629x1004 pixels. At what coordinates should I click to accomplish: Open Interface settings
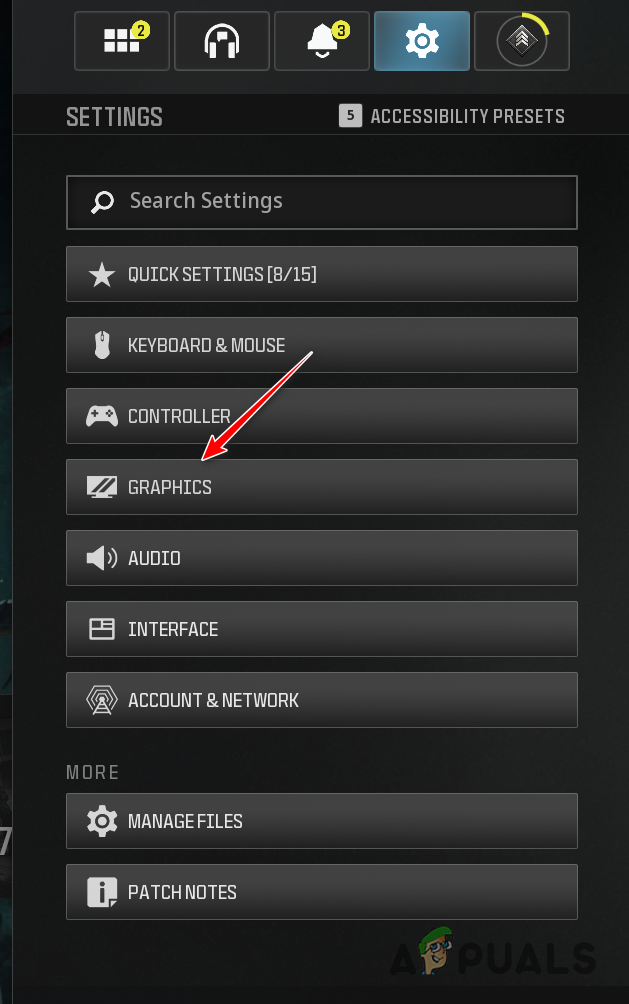(x=321, y=629)
